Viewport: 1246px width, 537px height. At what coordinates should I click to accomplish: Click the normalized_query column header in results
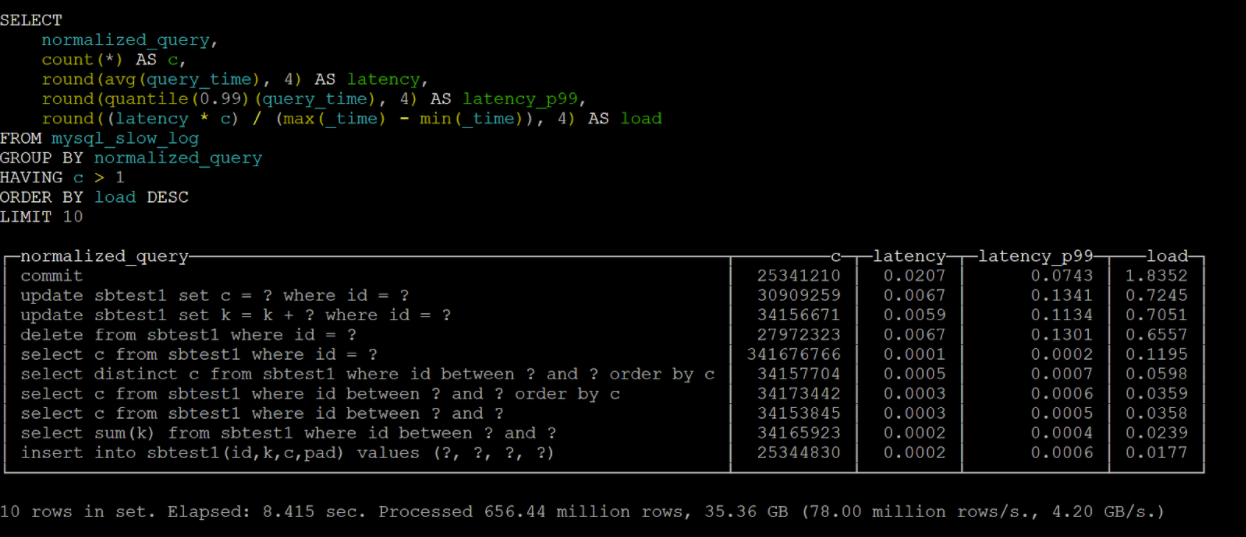[x=104, y=257]
